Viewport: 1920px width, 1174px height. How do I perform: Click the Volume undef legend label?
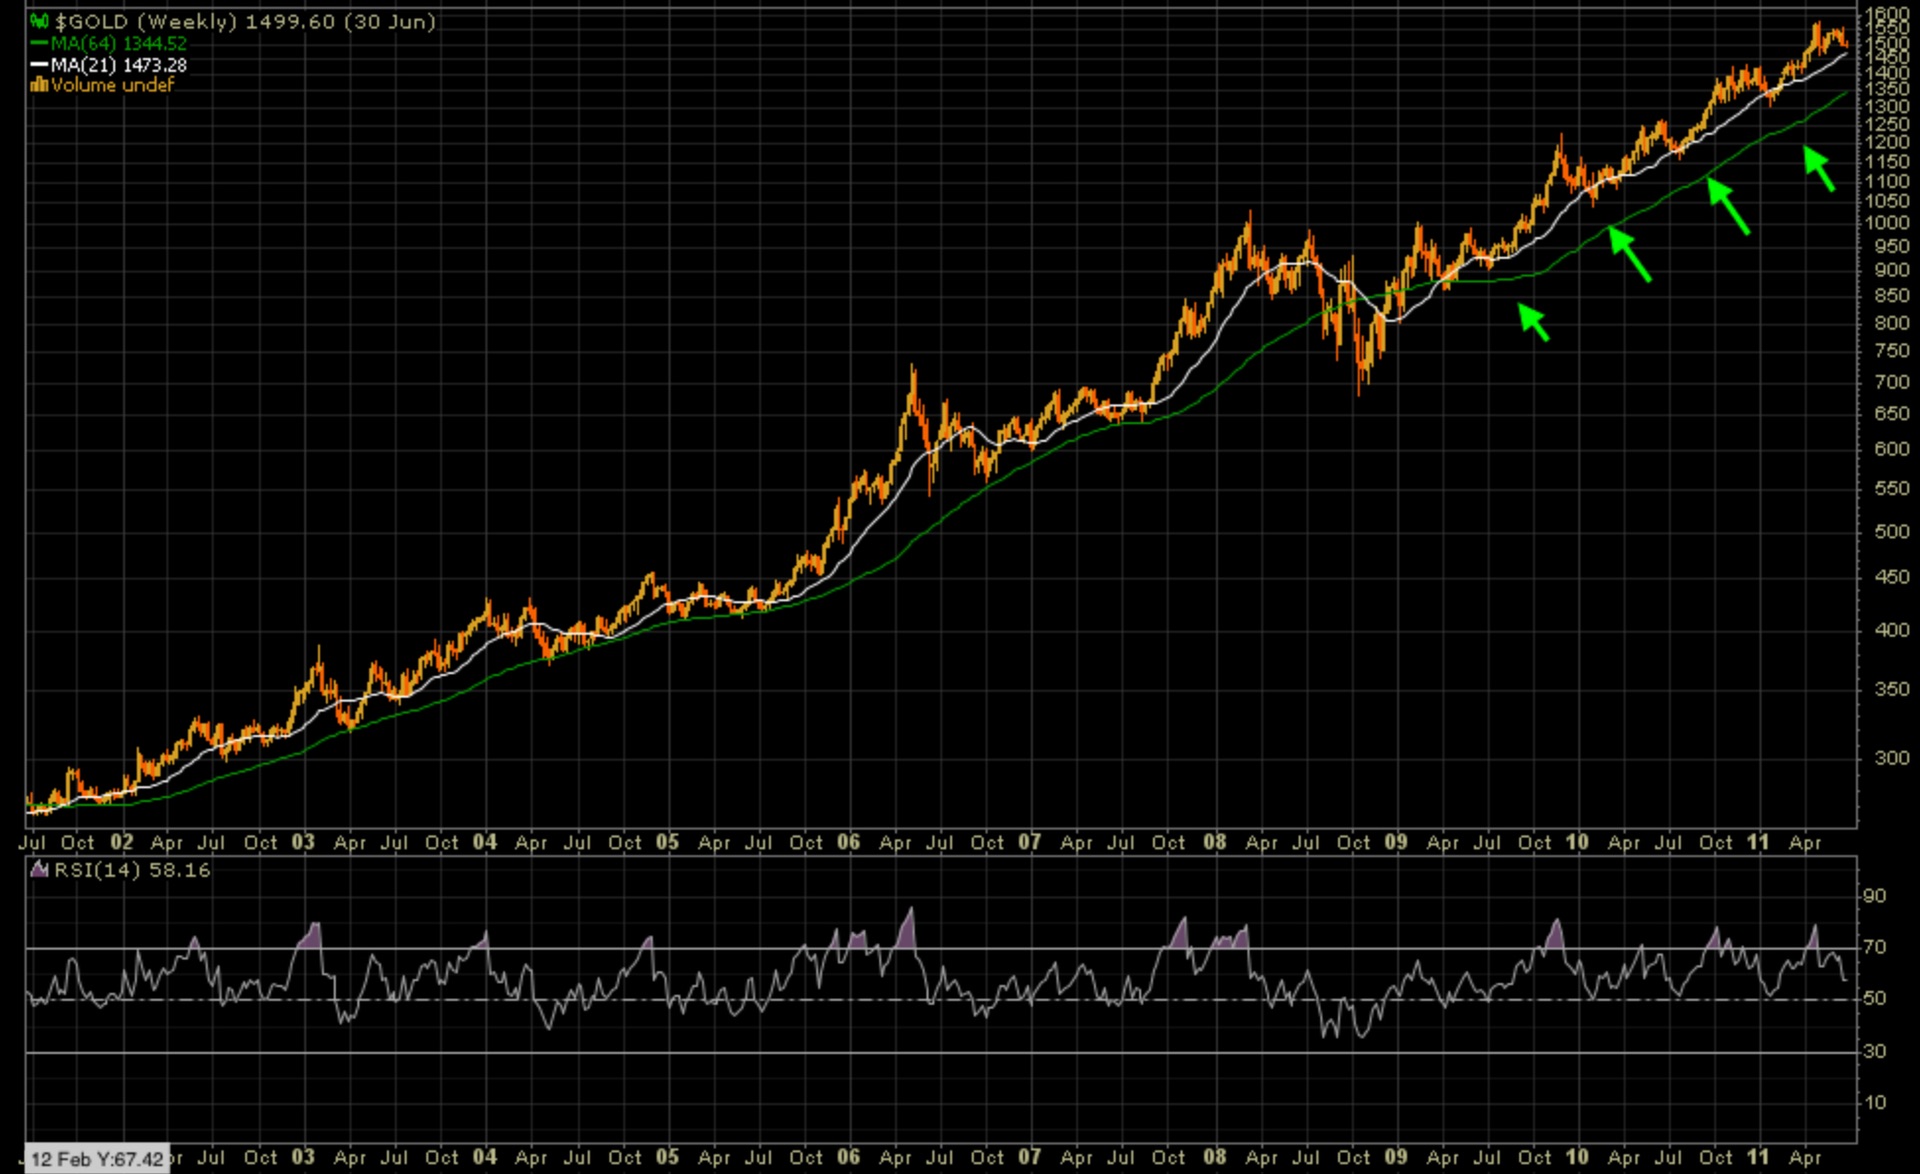pyautogui.click(x=112, y=86)
